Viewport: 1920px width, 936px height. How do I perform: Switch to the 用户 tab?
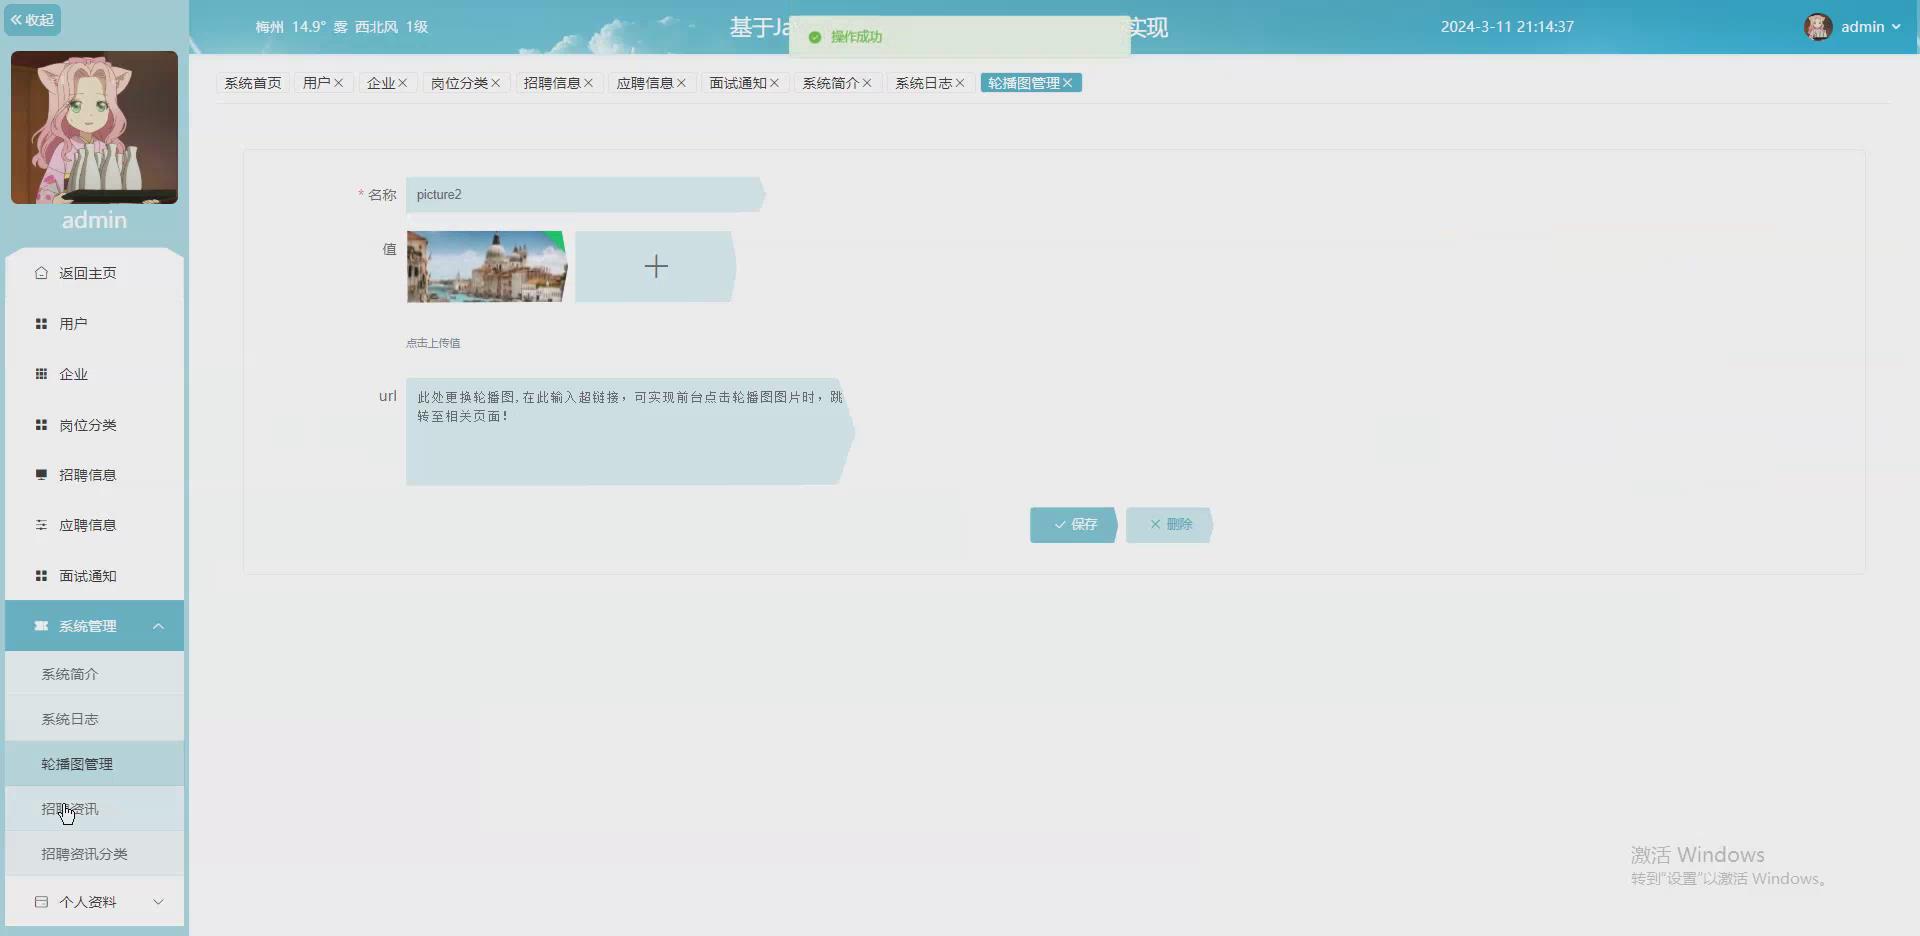coord(316,83)
